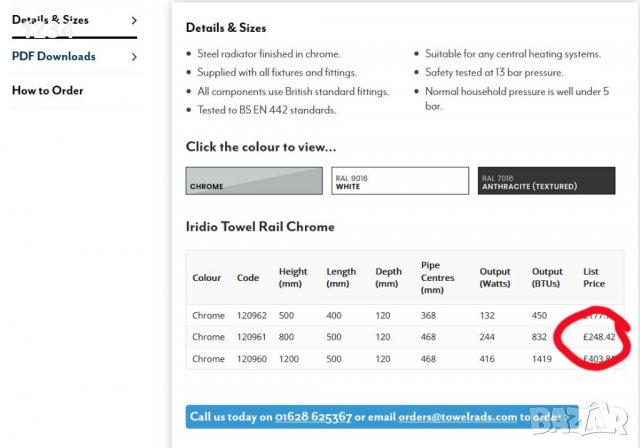Select product code 120962 in table

pyautogui.click(x=251, y=316)
